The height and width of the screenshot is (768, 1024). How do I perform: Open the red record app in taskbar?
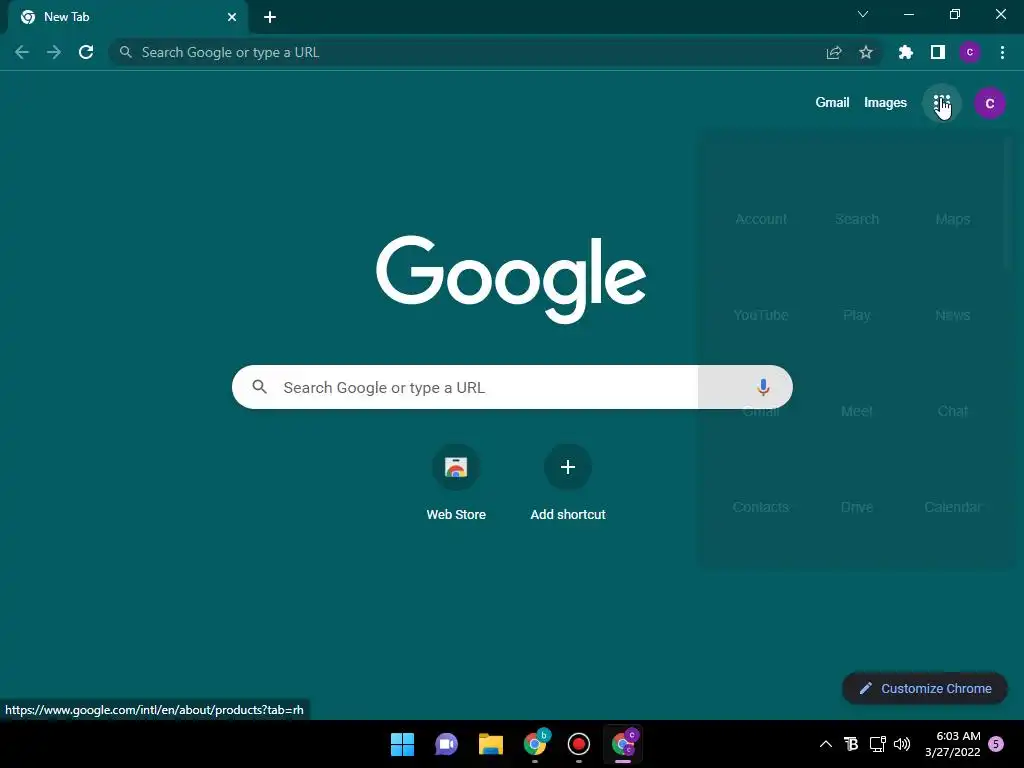579,744
